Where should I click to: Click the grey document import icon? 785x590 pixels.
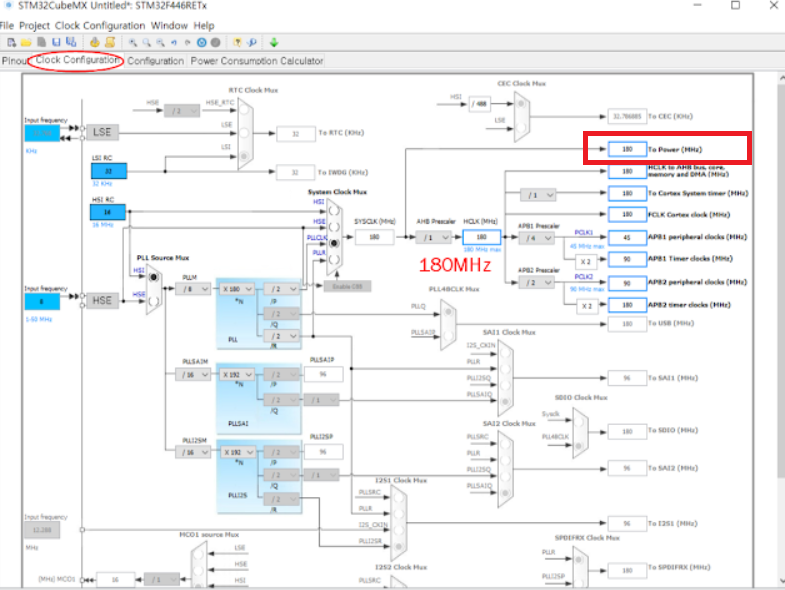pyautogui.click(x=42, y=43)
